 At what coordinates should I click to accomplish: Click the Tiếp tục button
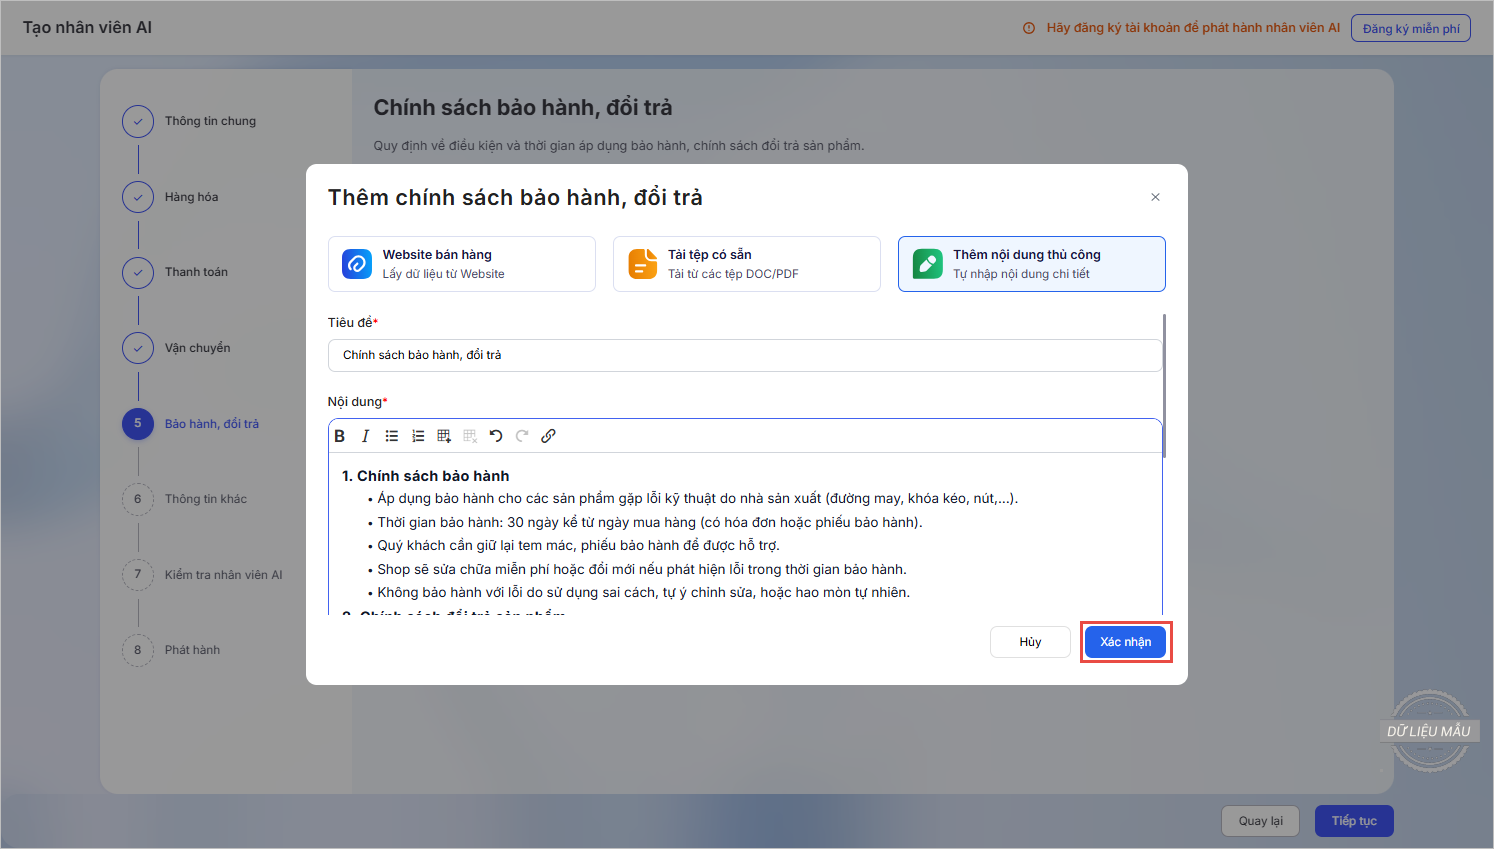pyautogui.click(x=1354, y=821)
